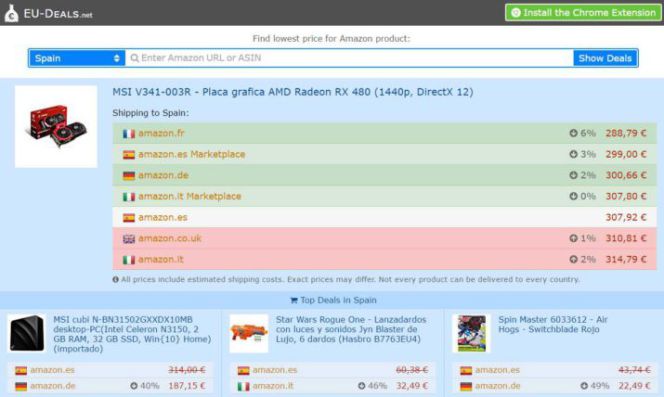Viewport: 664px width, 397px height.
Task: Click the down-arrow icon beside 6%
Action: coord(573,133)
